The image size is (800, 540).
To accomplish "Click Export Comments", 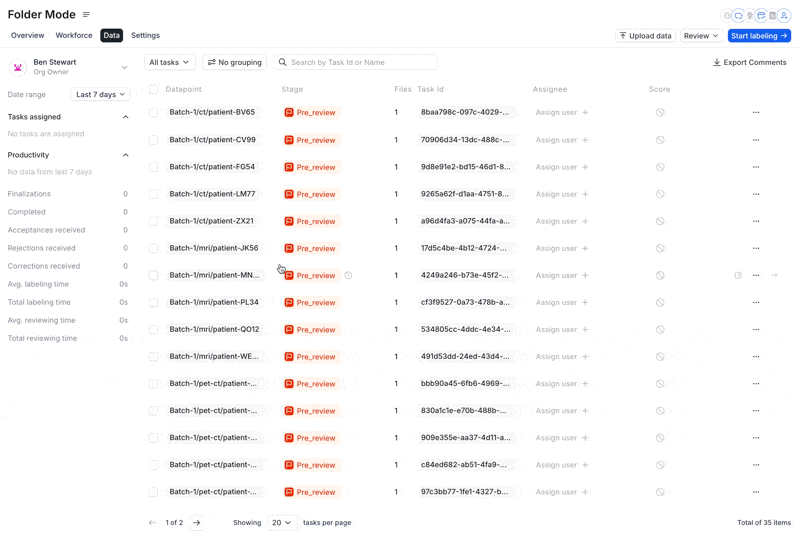I will coord(749,62).
